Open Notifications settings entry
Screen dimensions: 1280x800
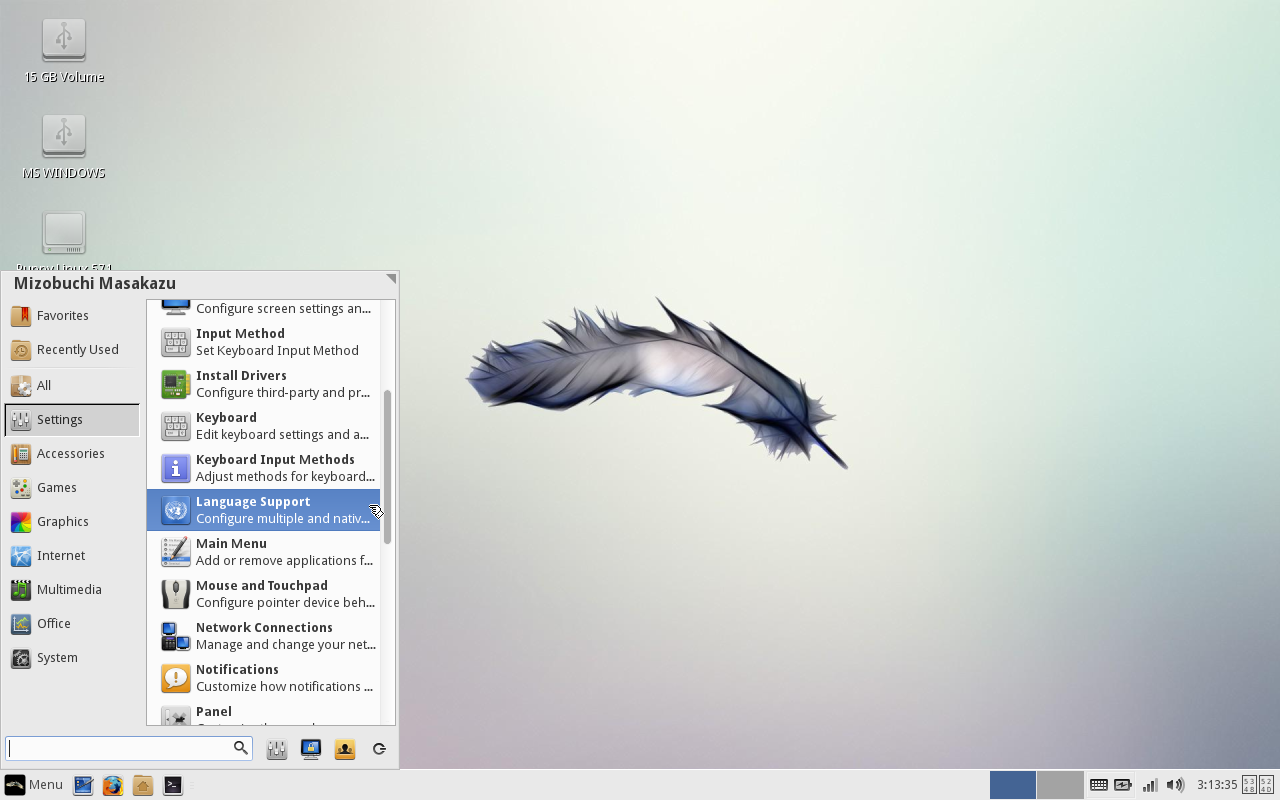(263, 678)
